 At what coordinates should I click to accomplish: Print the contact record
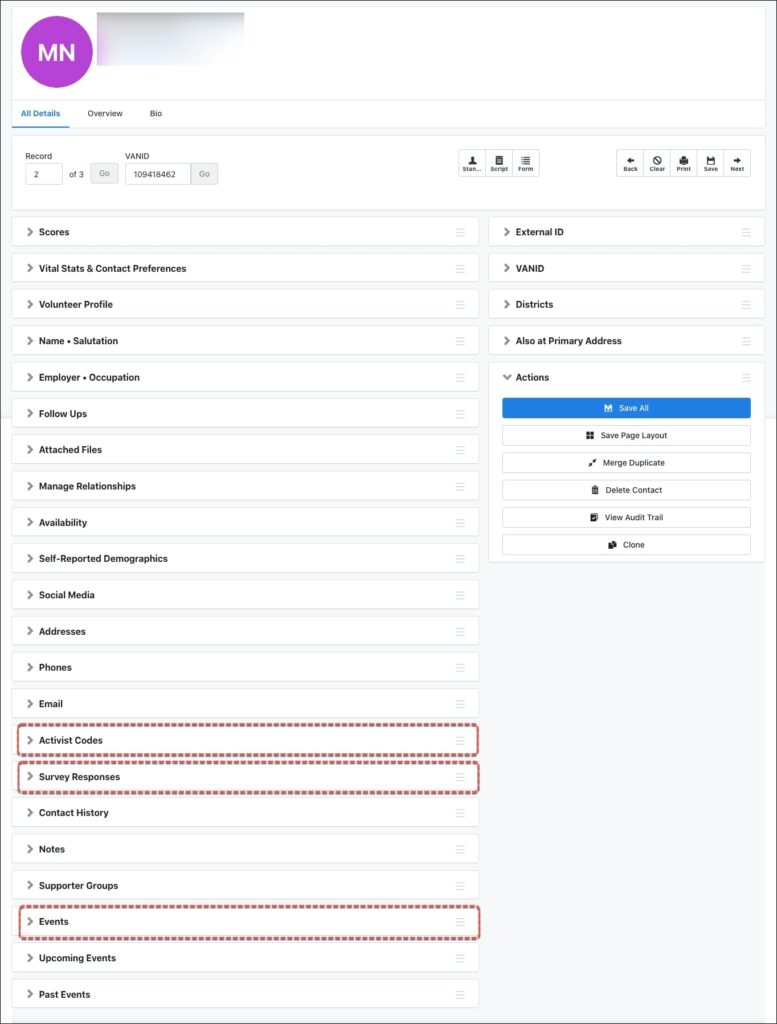(684, 163)
